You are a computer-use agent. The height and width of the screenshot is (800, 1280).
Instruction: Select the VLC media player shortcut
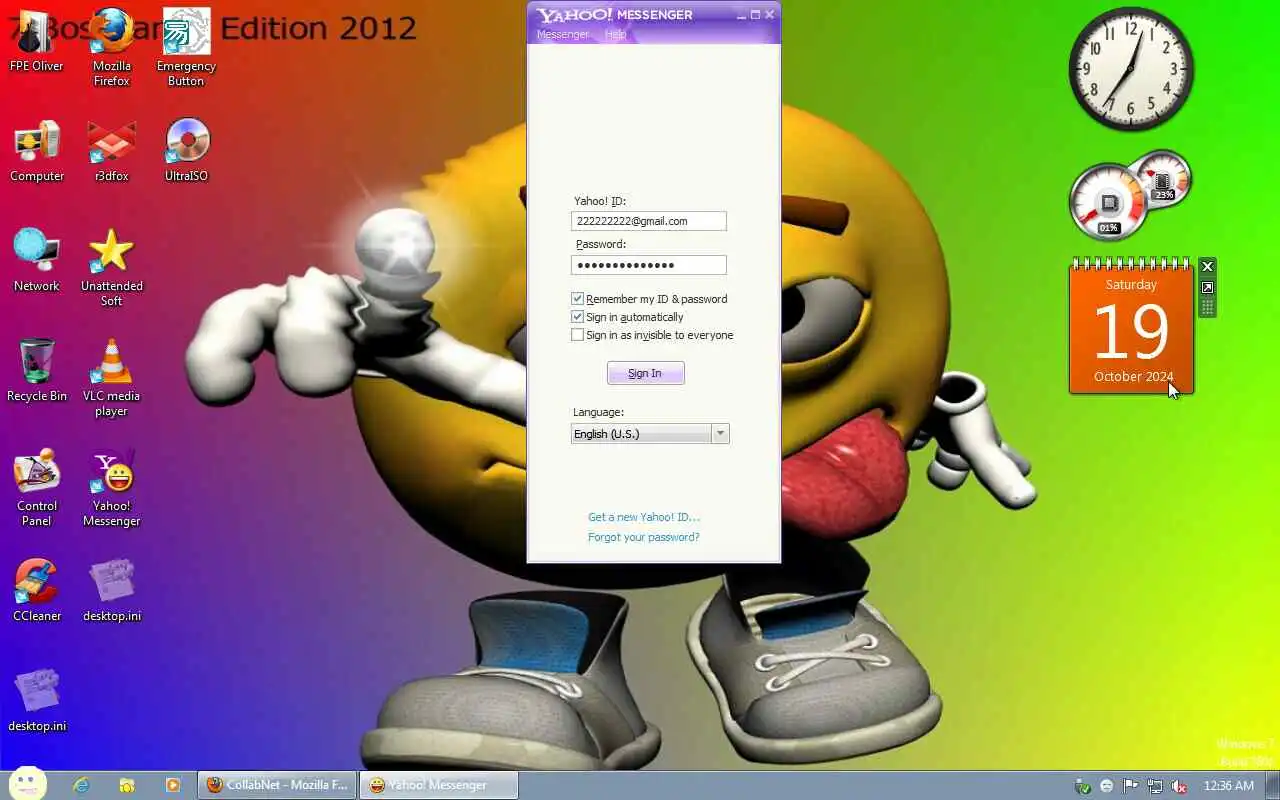111,378
